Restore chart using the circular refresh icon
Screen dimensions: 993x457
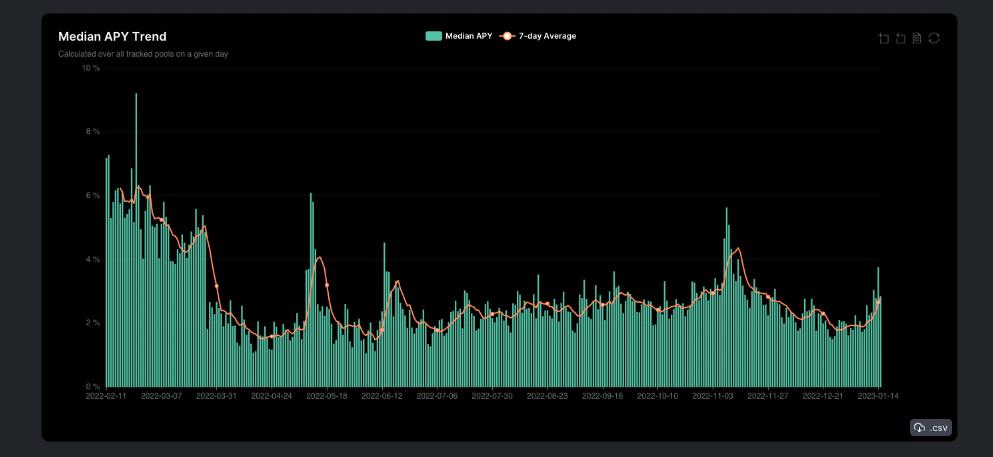click(934, 38)
